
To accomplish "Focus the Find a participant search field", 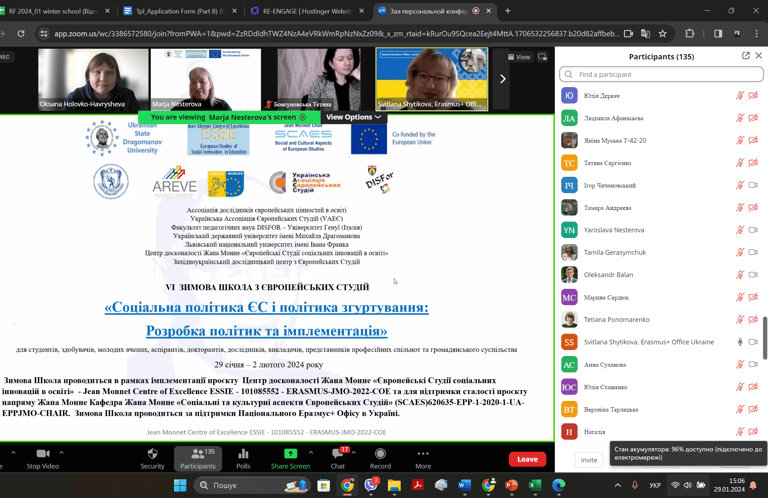I will (x=661, y=74).
